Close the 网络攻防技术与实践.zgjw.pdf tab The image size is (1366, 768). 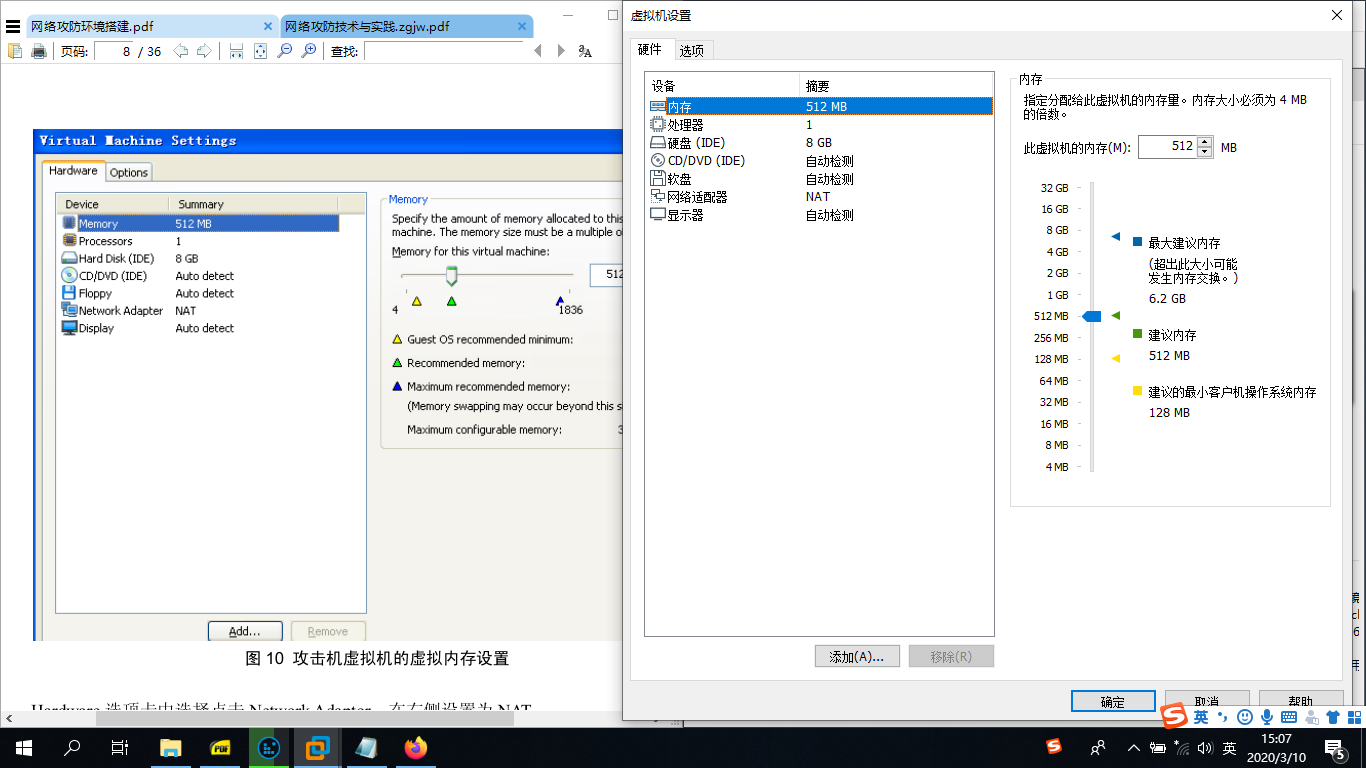coord(521,27)
